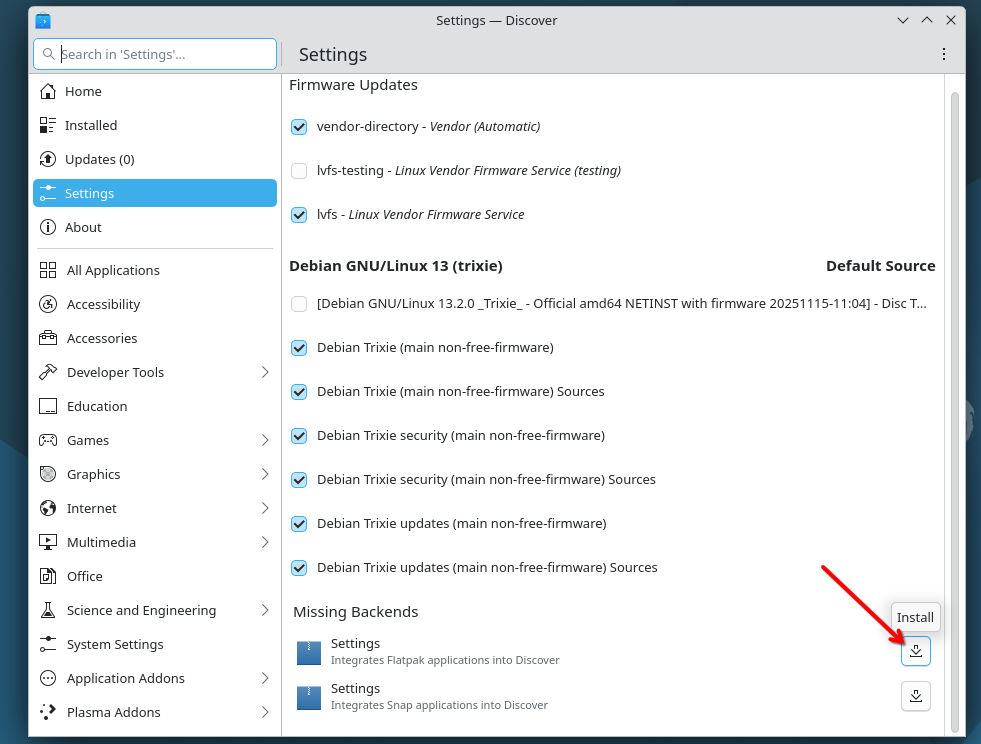Select the Application Addons entry

pyautogui.click(x=125, y=678)
